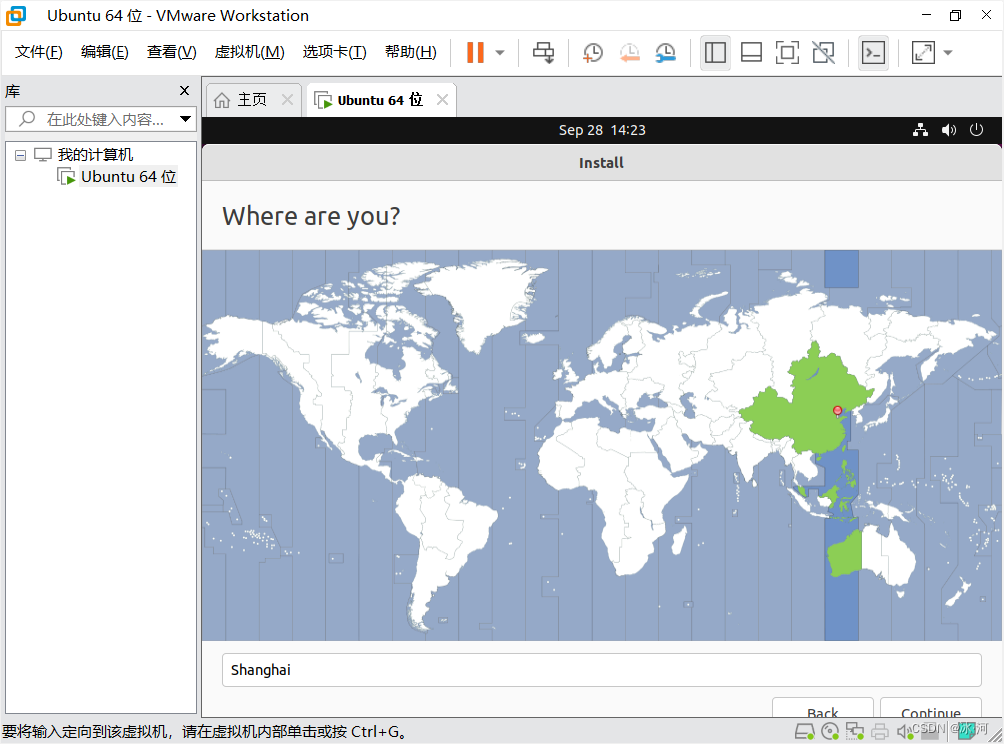Open the Ubuntu power menu icon

(x=976, y=130)
